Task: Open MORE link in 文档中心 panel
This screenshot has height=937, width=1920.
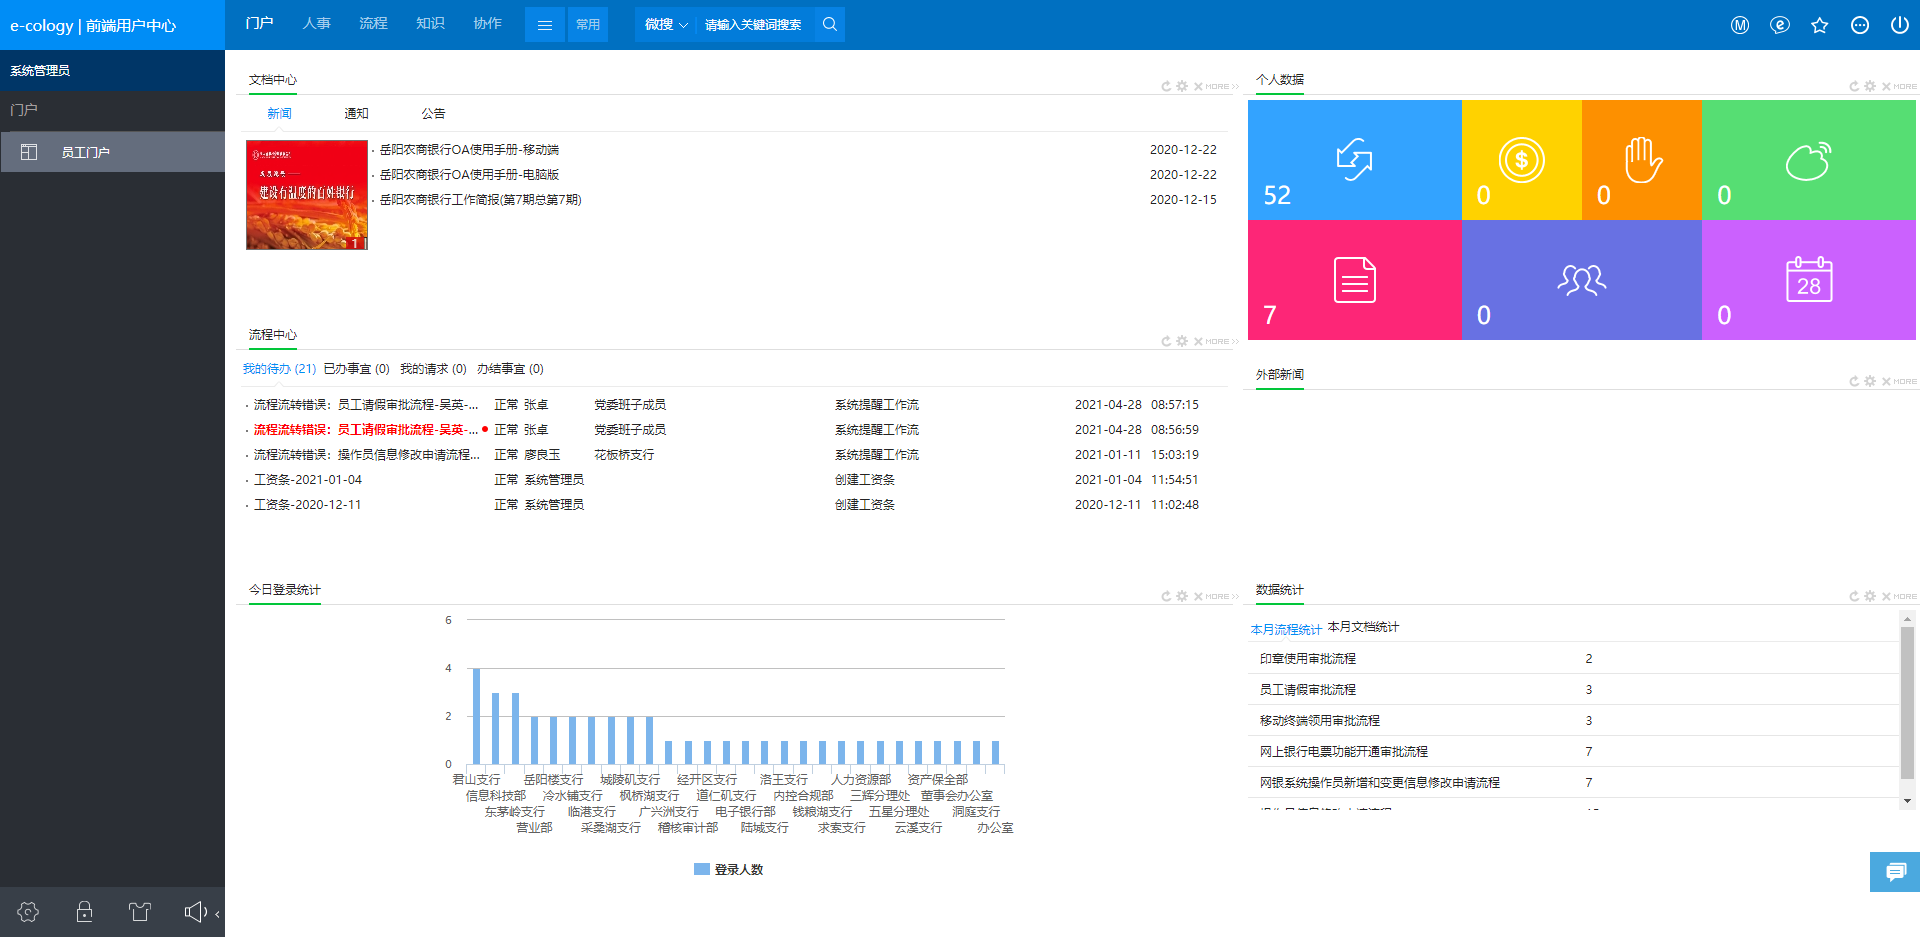Action: pyautogui.click(x=1222, y=86)
